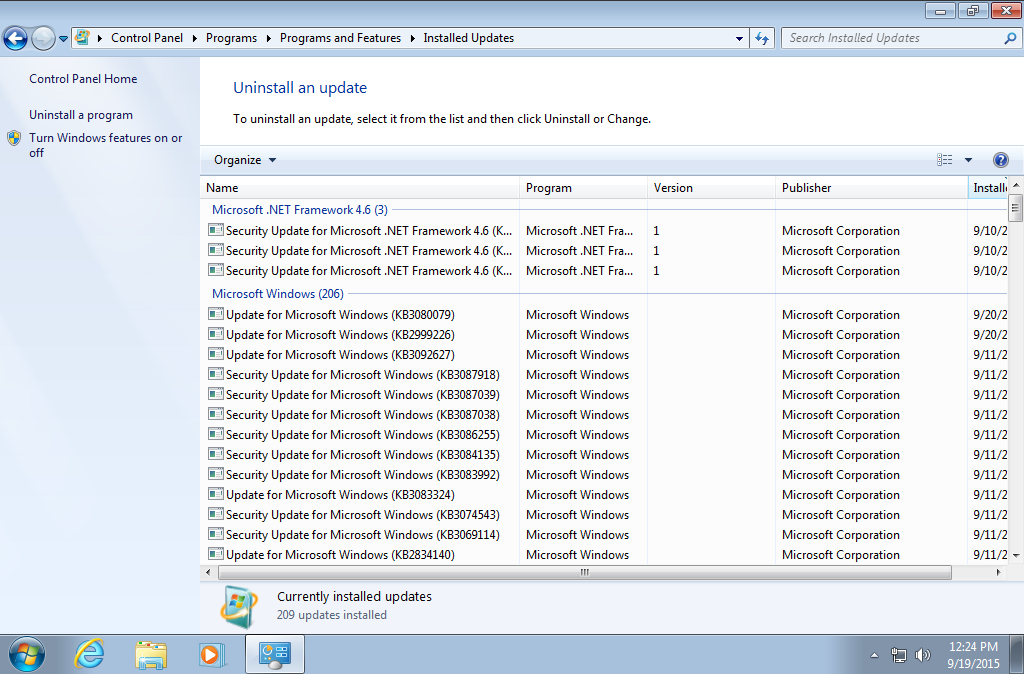Open the view options dropdown arrow
Screen dimensions: 1024x674
pos(968,160)
